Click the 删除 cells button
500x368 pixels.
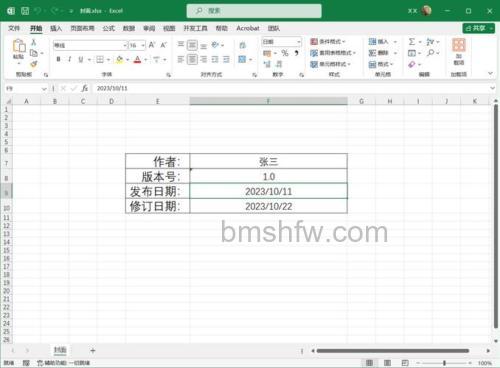(x=383, y=53)
